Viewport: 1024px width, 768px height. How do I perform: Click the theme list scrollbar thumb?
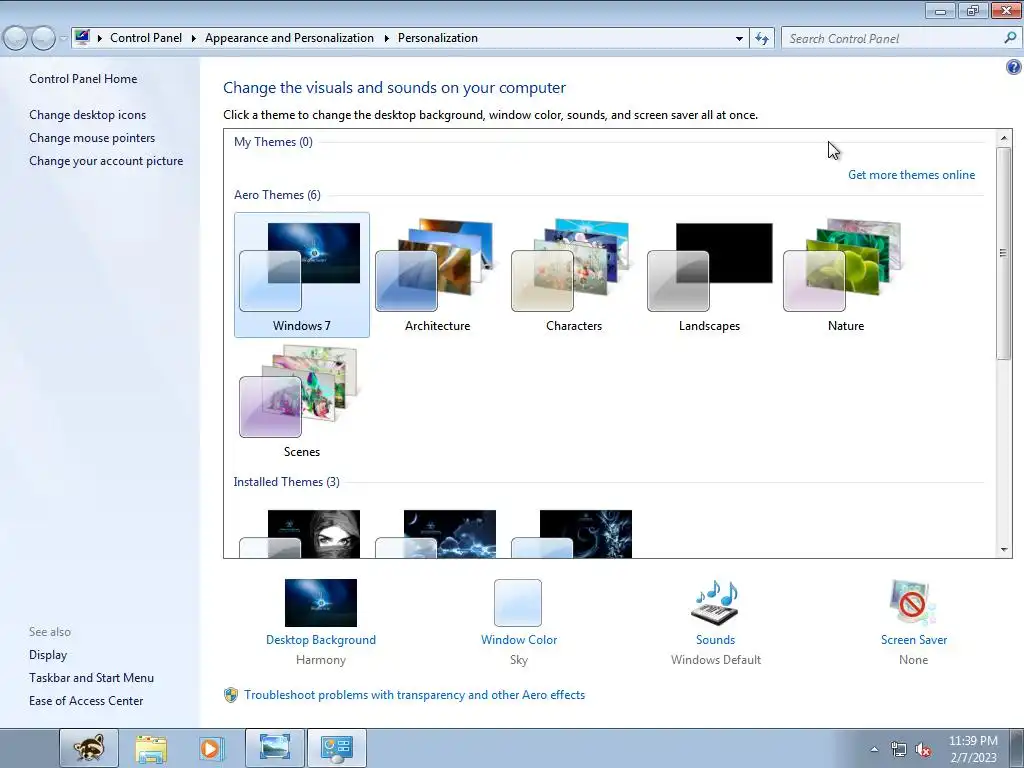click(1004, 253)
